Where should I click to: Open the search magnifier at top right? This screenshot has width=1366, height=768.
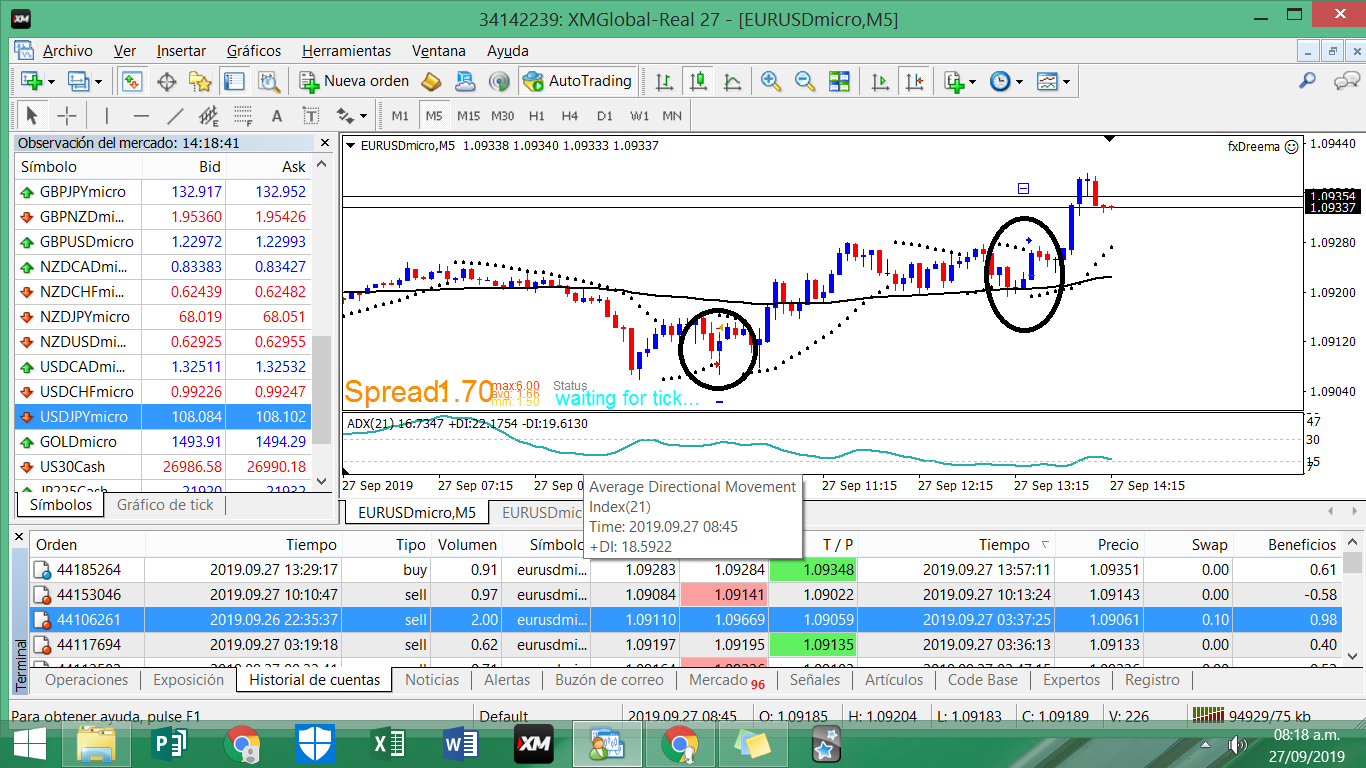click(1307, 81)
